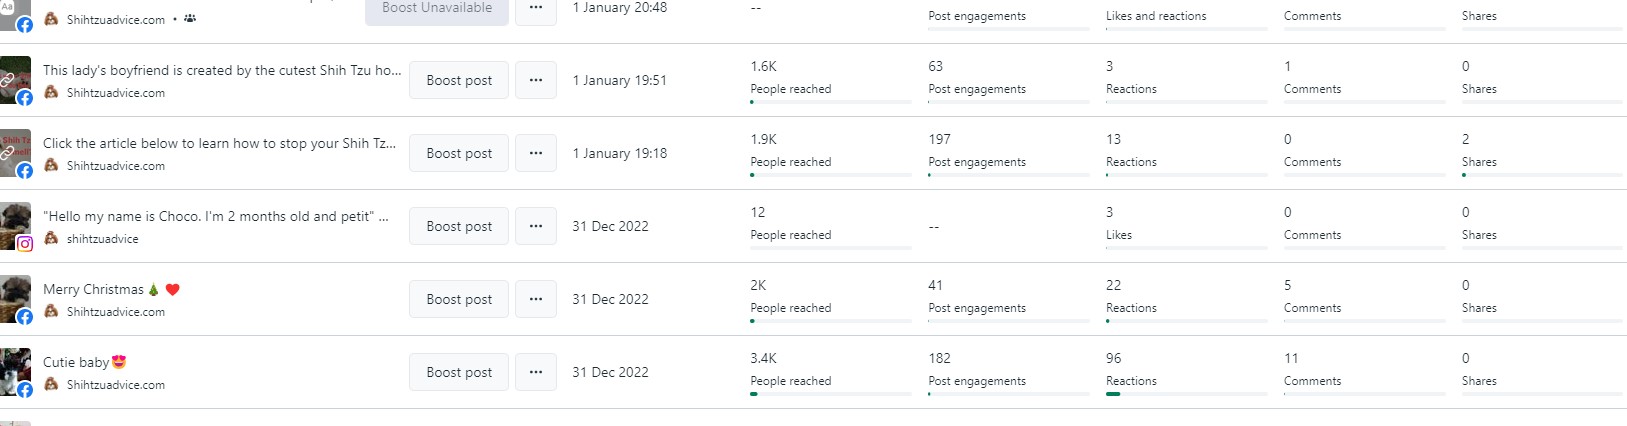
Task: Click three-dots menu for 1 January 19:51 post
Action: point(536,80)
